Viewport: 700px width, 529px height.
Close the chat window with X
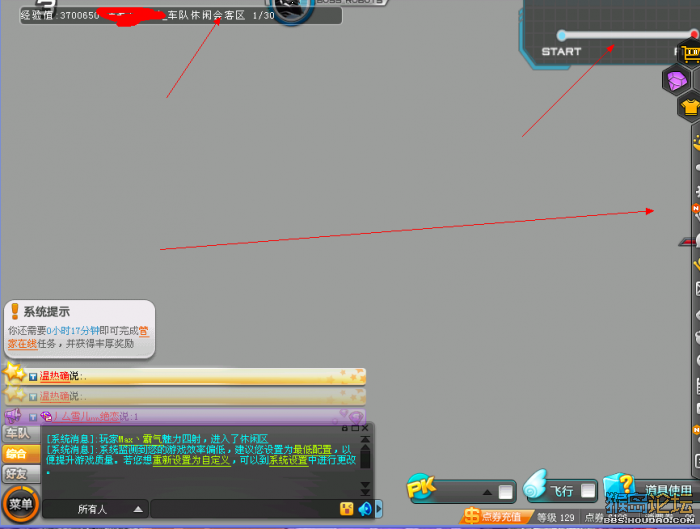point(365,428)
